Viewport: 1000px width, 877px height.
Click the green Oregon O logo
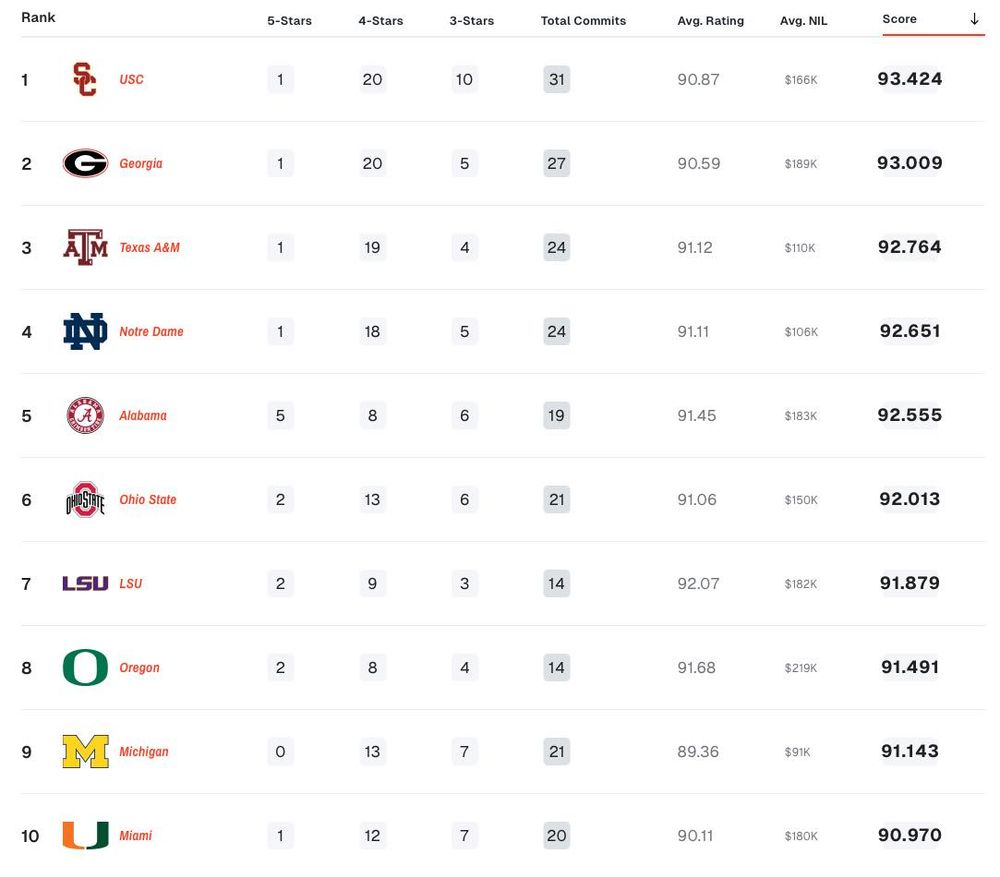point(85,668)
